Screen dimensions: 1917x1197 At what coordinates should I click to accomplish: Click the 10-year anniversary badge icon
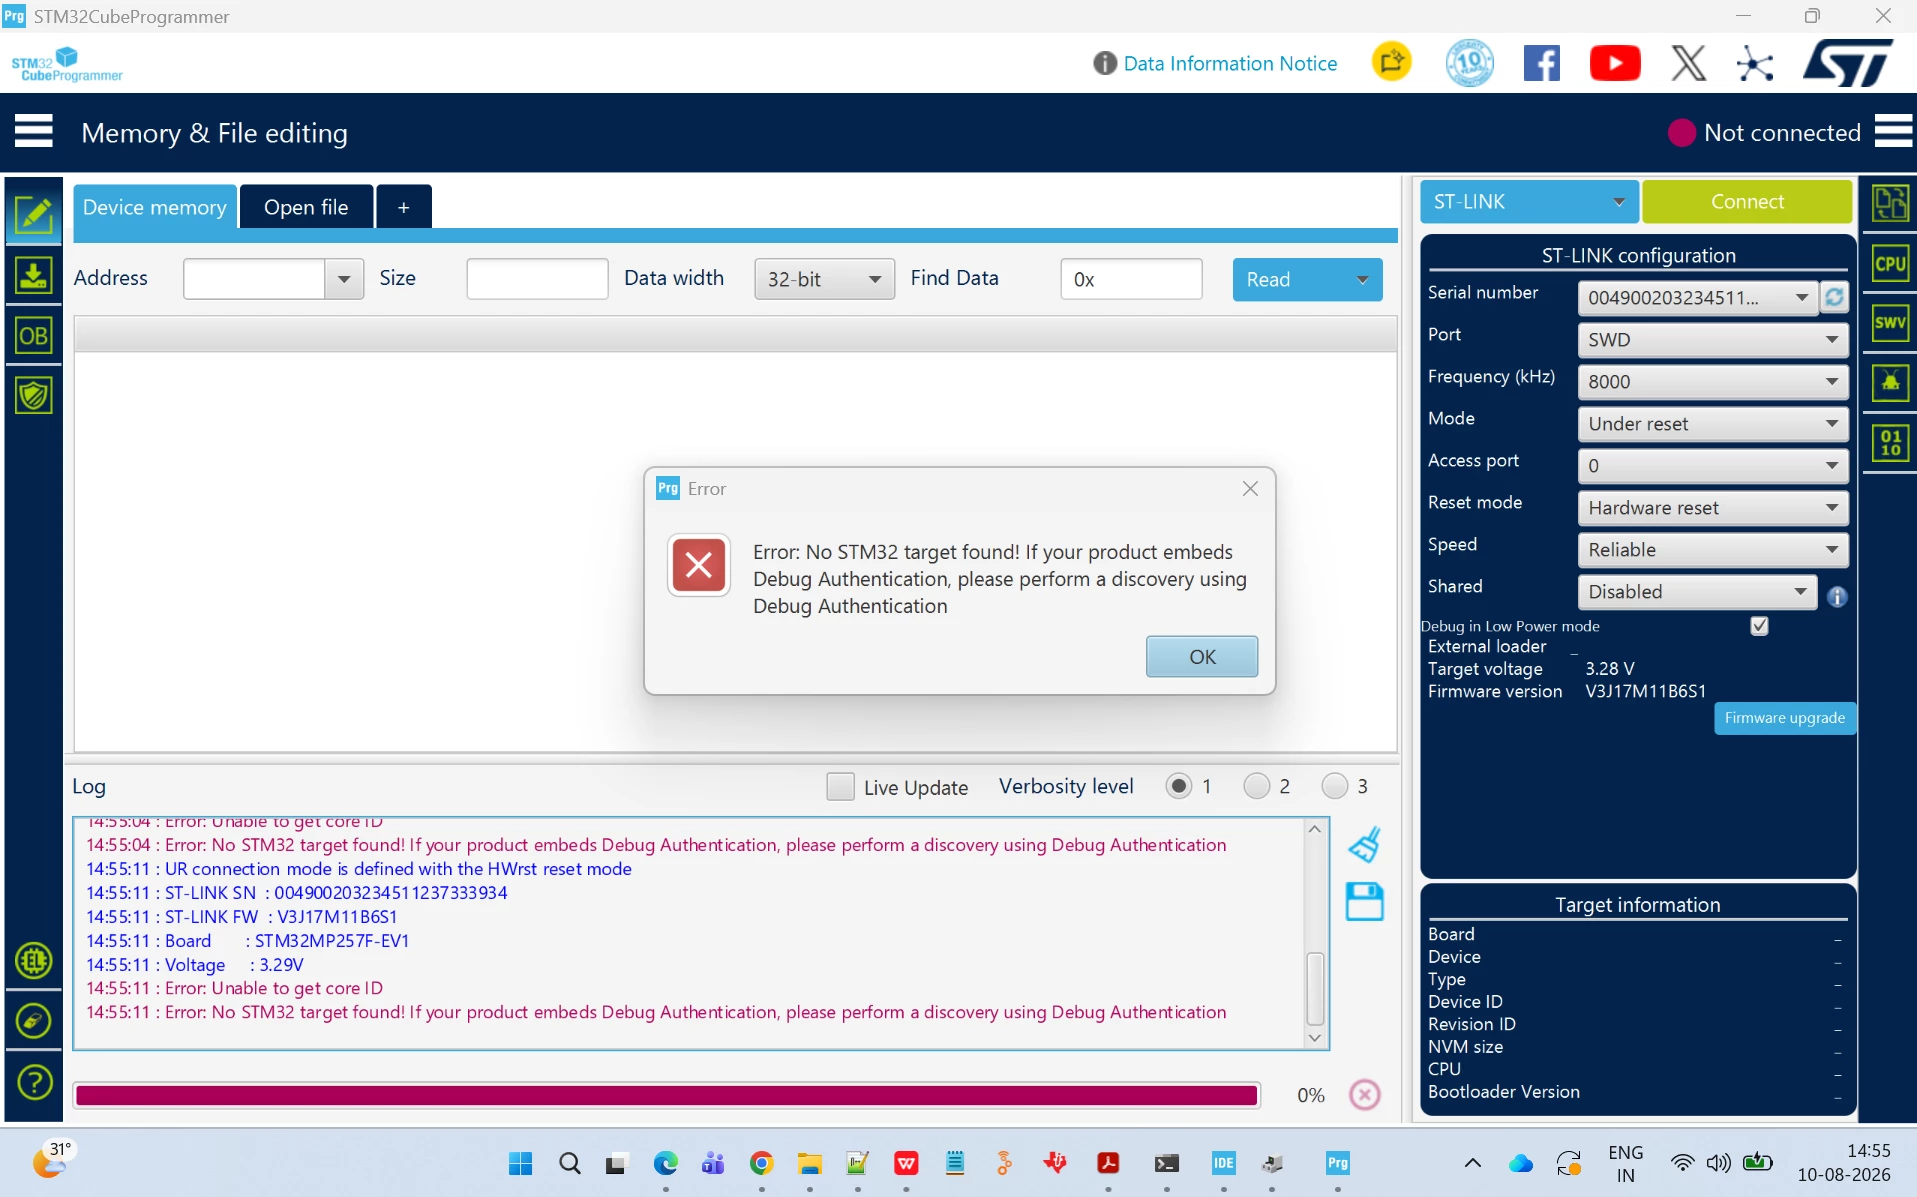1469,63
